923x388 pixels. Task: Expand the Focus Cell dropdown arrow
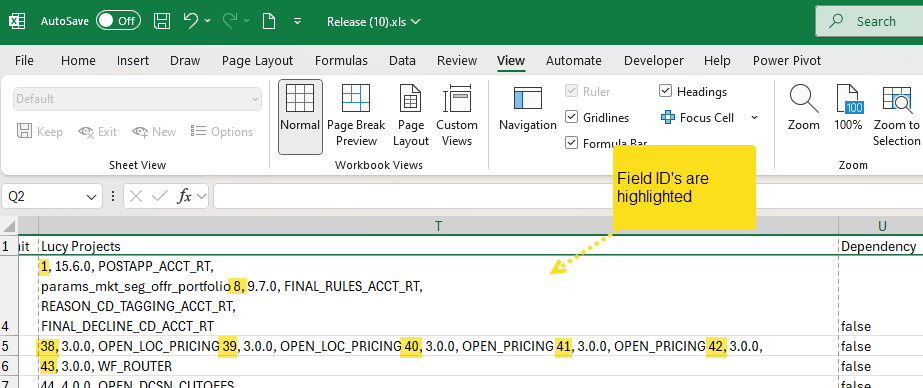coord(754,118)
